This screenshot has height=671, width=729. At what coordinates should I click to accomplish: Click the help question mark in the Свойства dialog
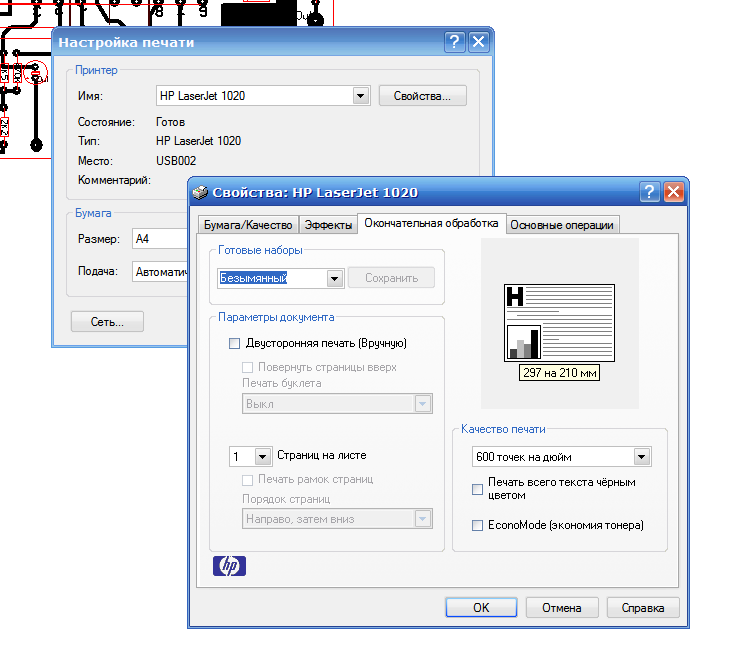pos(649,192)
